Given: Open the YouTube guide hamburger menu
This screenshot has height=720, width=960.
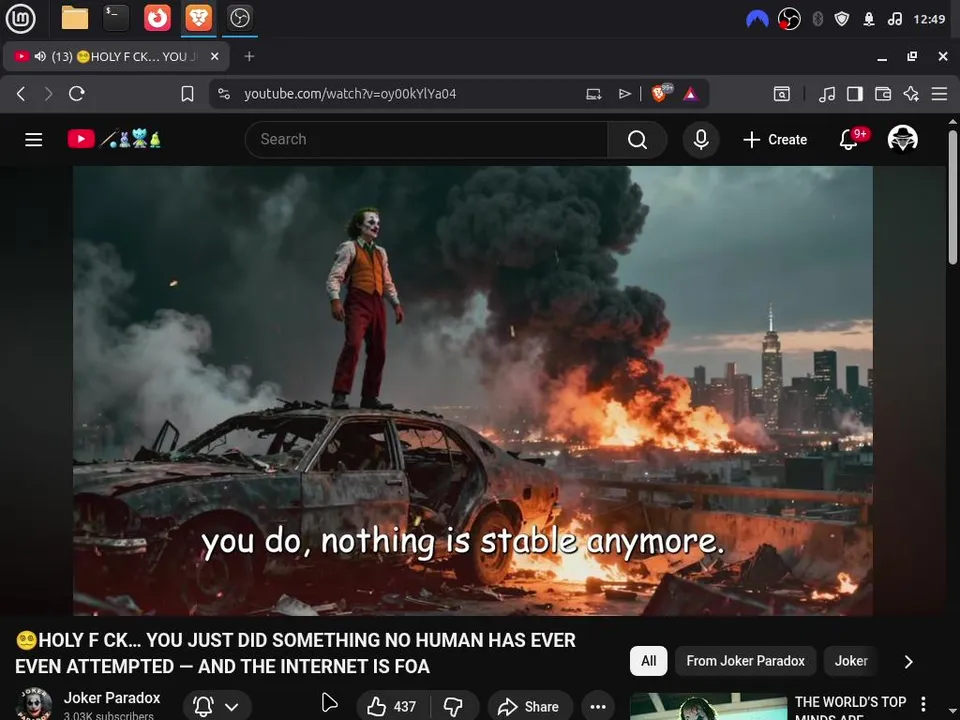Looking at the screenshot, I should [x=34, y=140].
